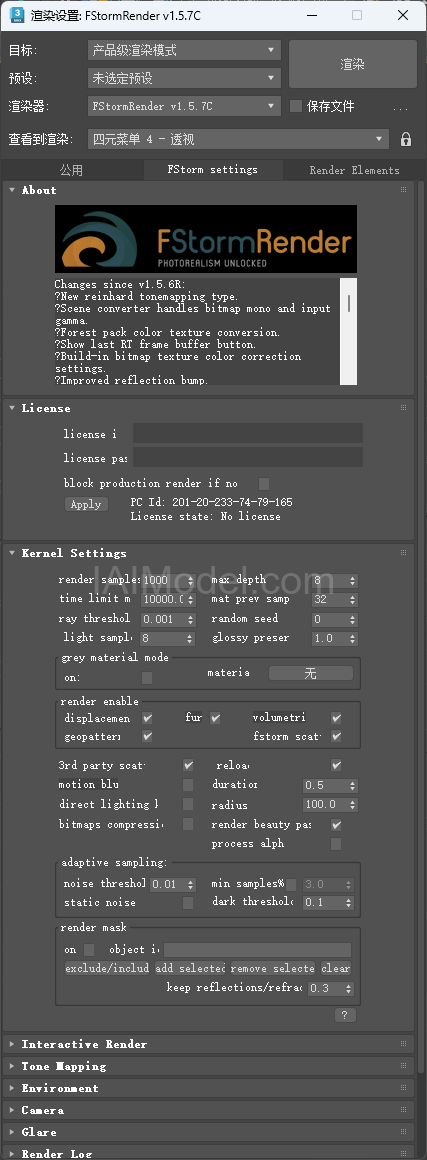Click the question mark help button
Viewport: 427px width, 1160px height.
pyautogui.click(x=345, y=1015)
